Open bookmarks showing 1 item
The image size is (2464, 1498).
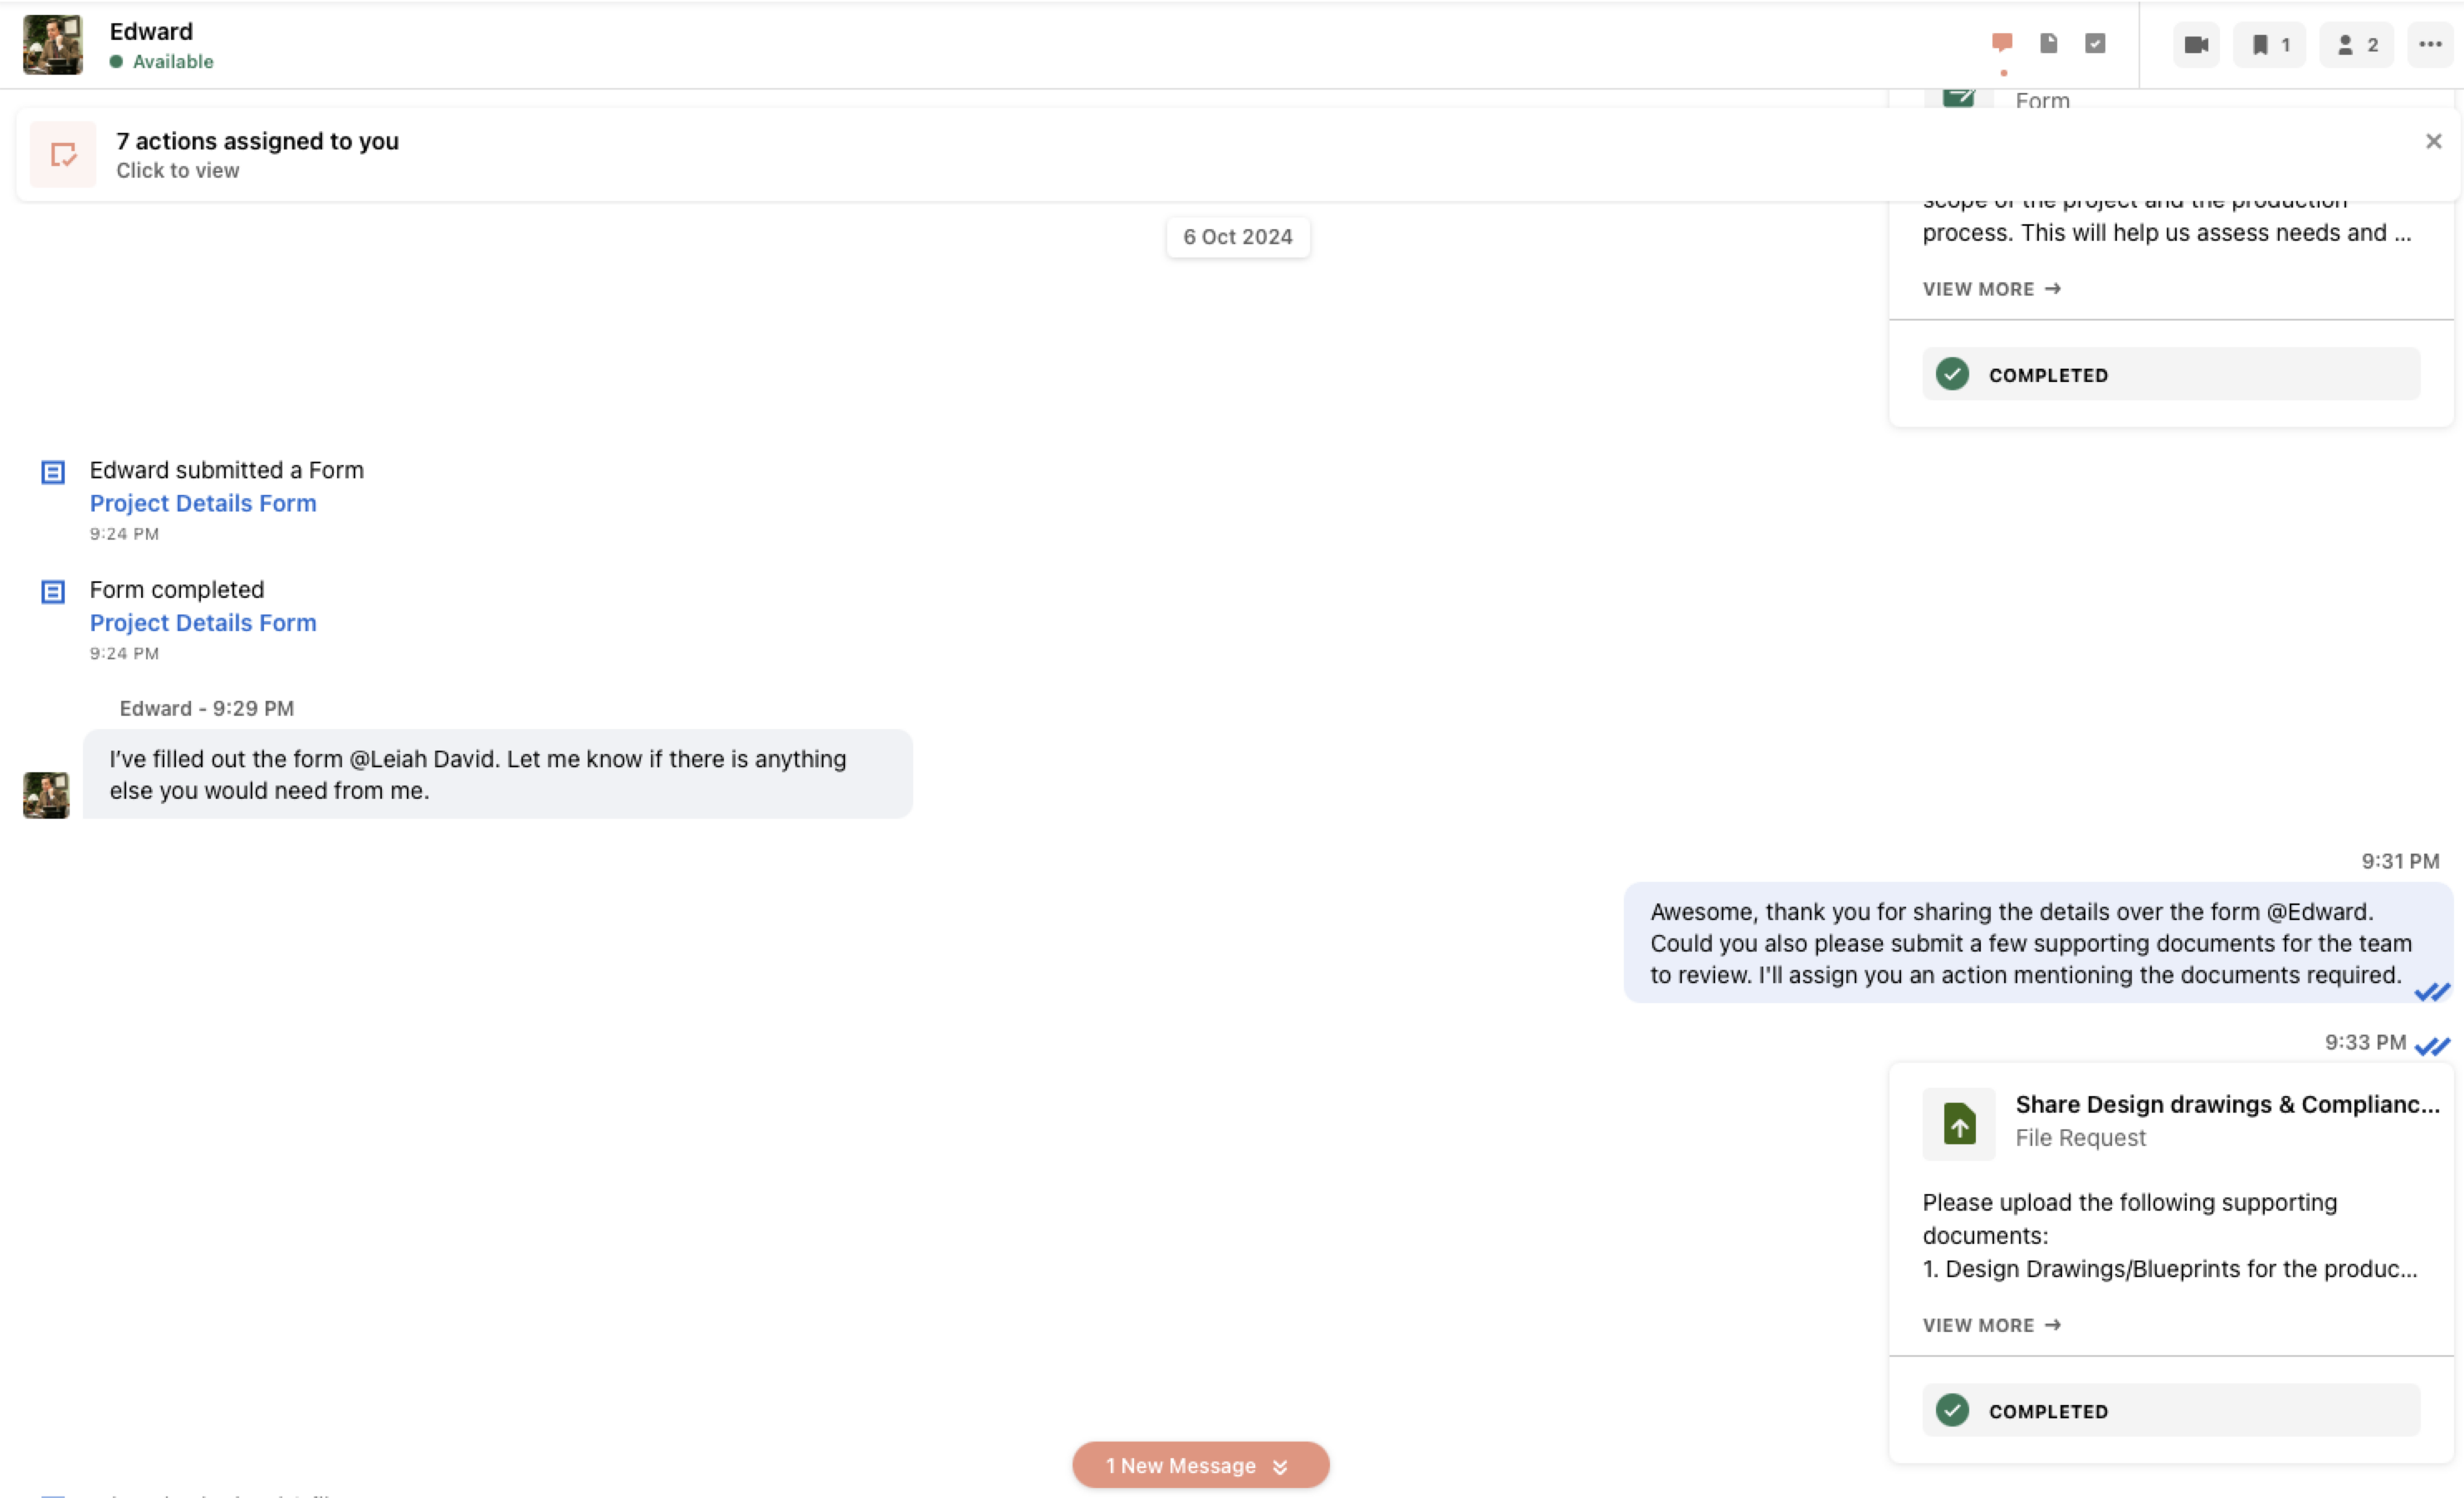click(x=2269, y=45)
